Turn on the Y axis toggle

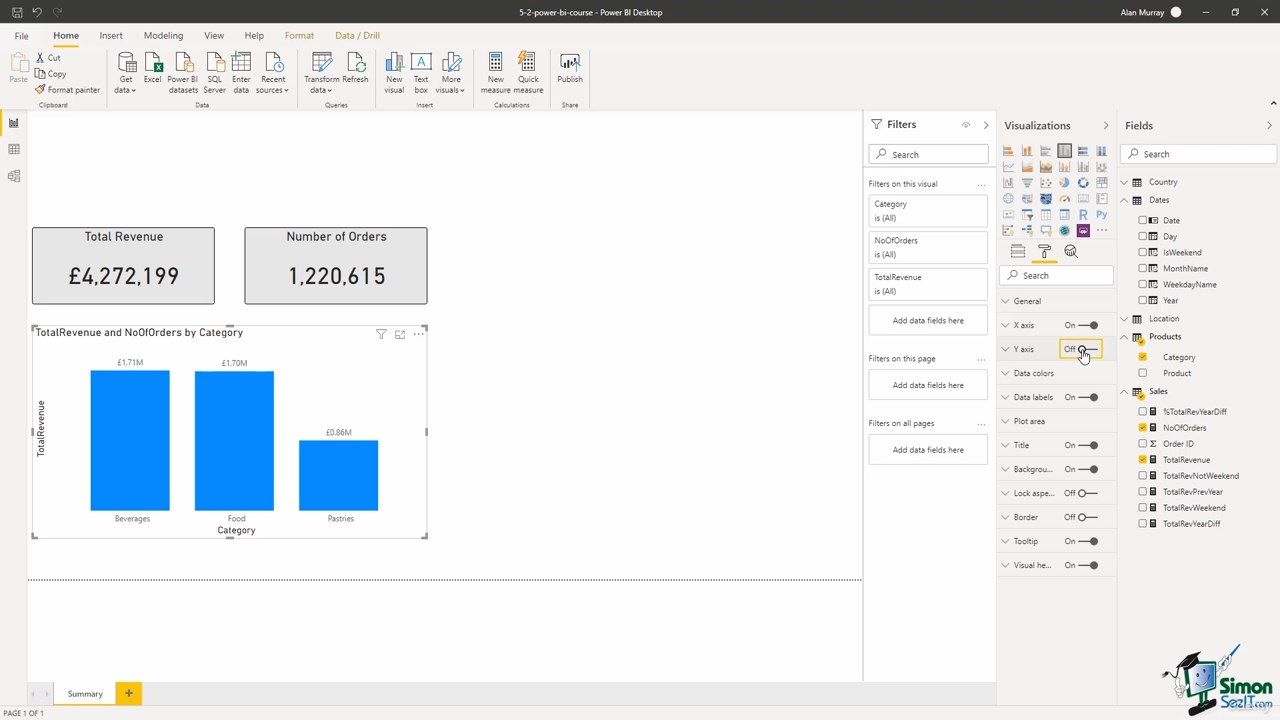click(1087, 349)
